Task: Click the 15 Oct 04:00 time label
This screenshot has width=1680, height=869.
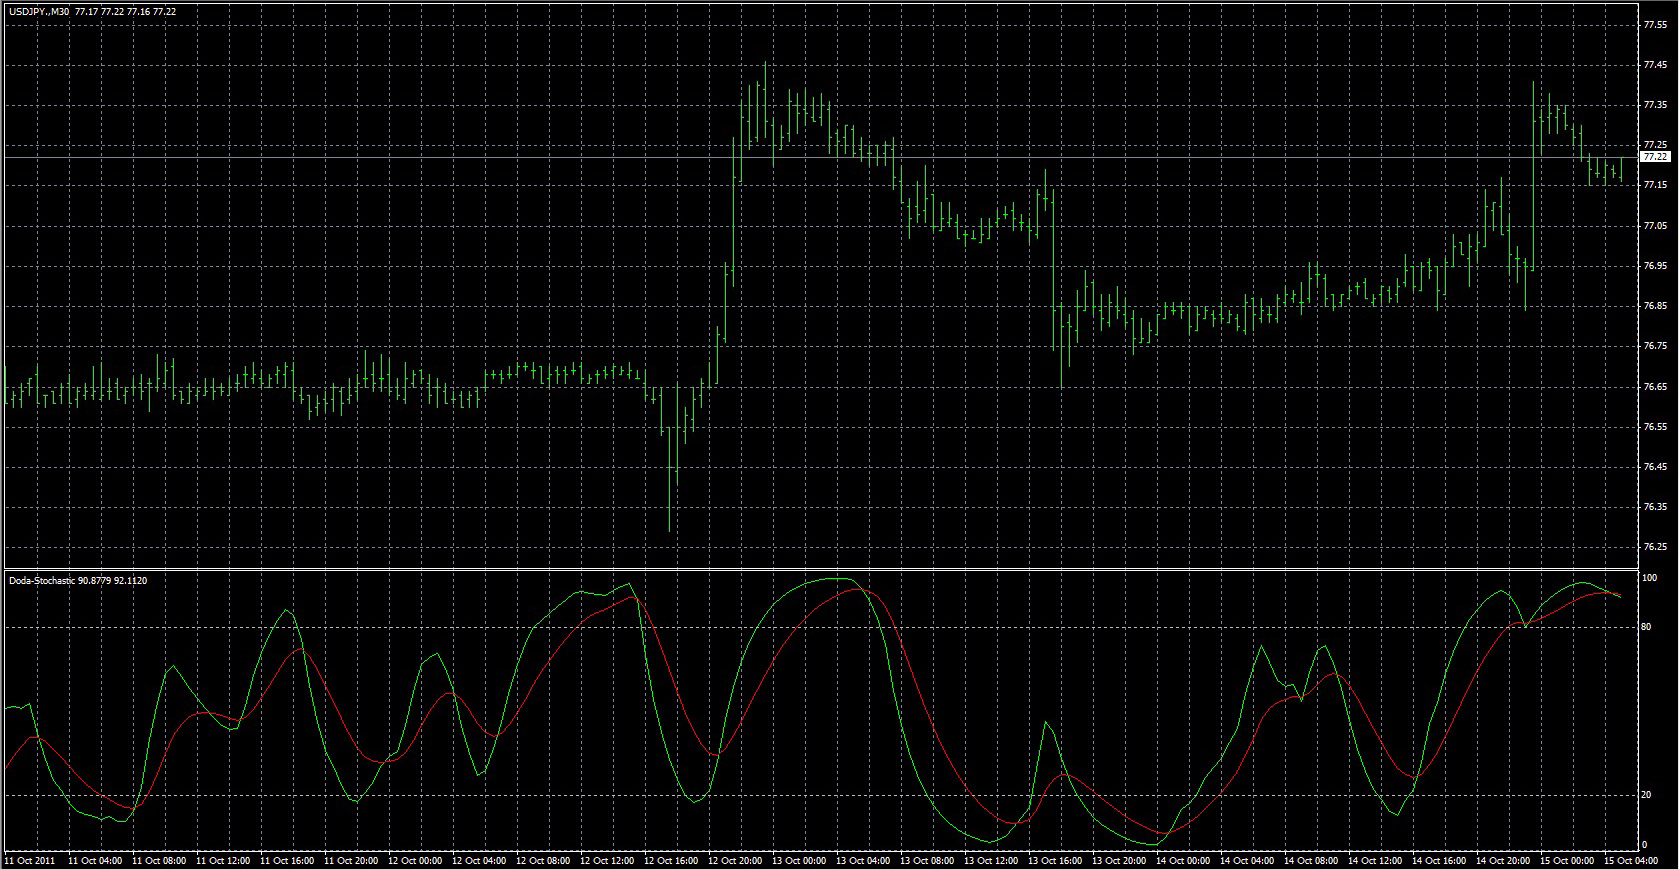Action: coord(1631,860)
